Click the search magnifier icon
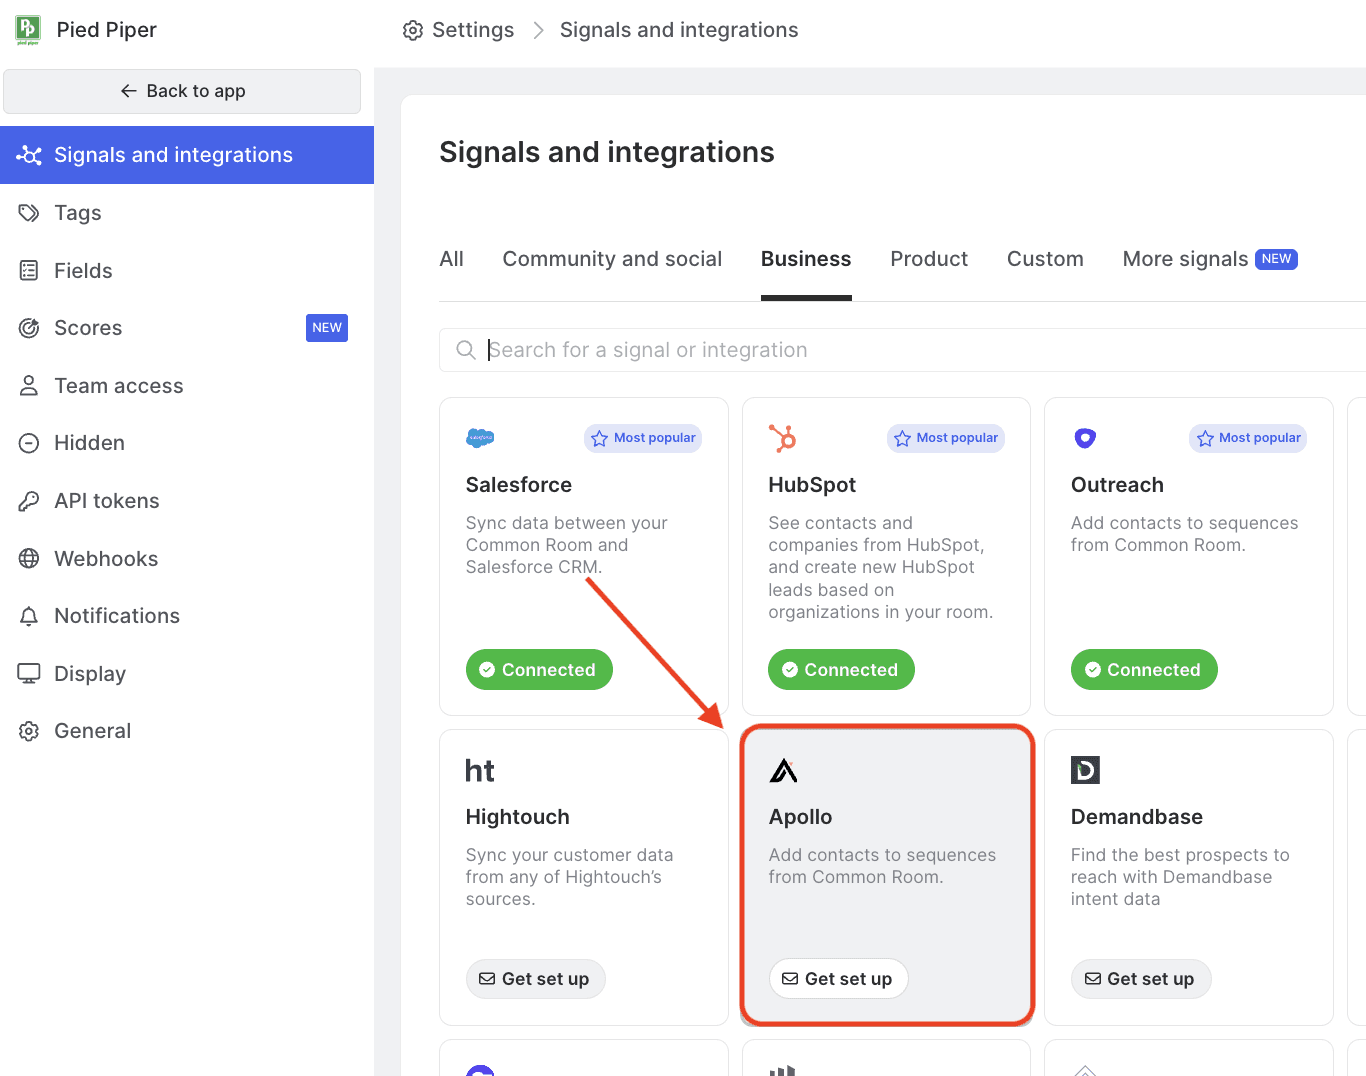 pyautogui.click(x=465, y=350)
